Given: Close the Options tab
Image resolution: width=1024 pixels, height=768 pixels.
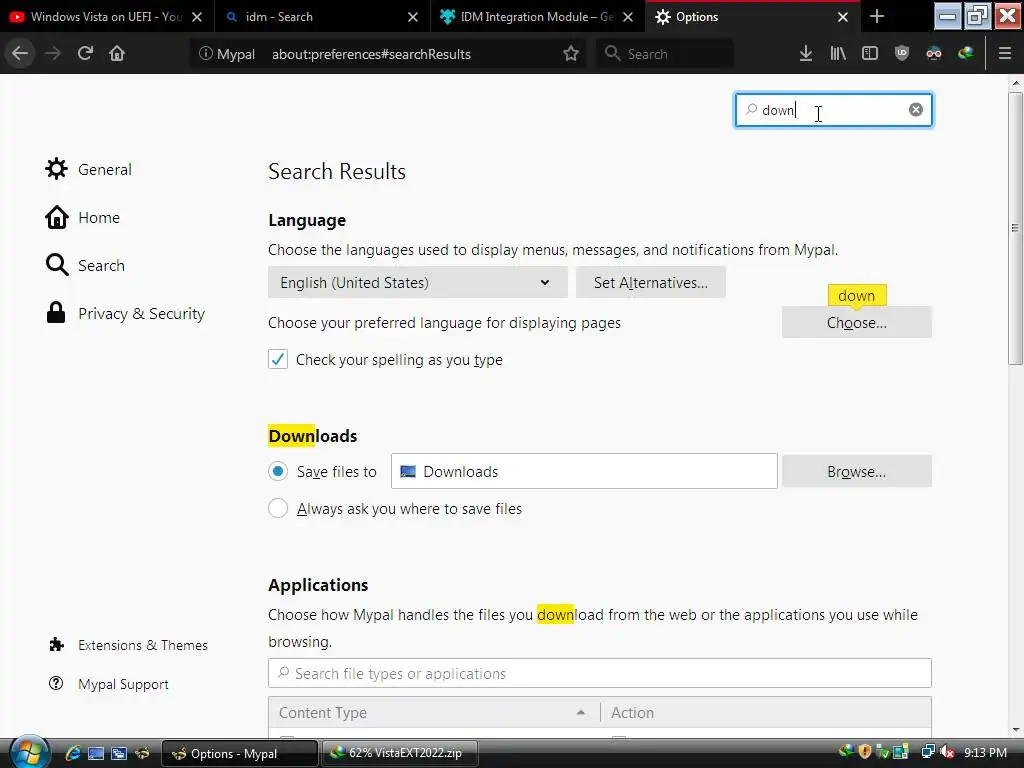Looking at the screenshot, I should pyautogui.click(x=842, y=17).
